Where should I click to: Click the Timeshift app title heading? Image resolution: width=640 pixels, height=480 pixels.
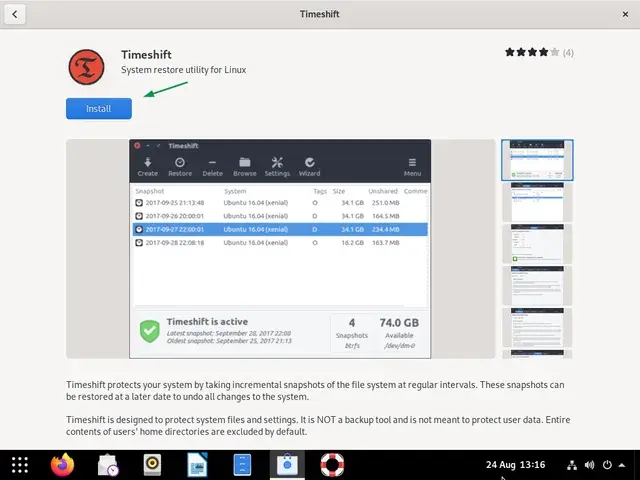point(146,55)
